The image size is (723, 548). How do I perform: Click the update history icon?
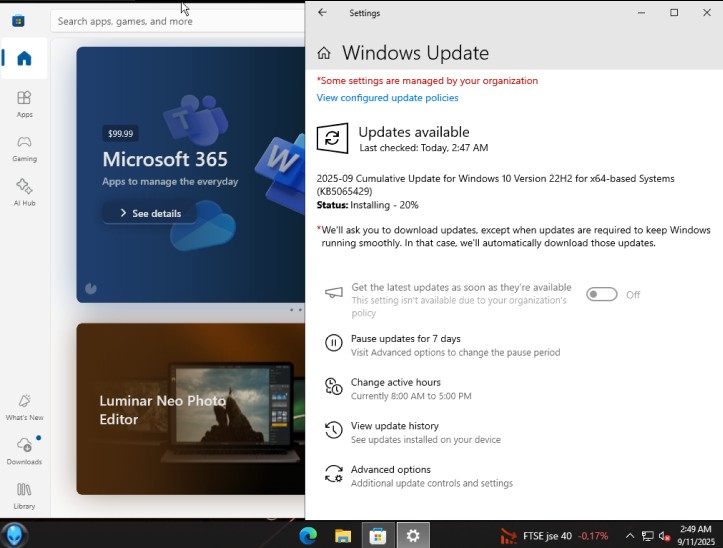(334, 430)
